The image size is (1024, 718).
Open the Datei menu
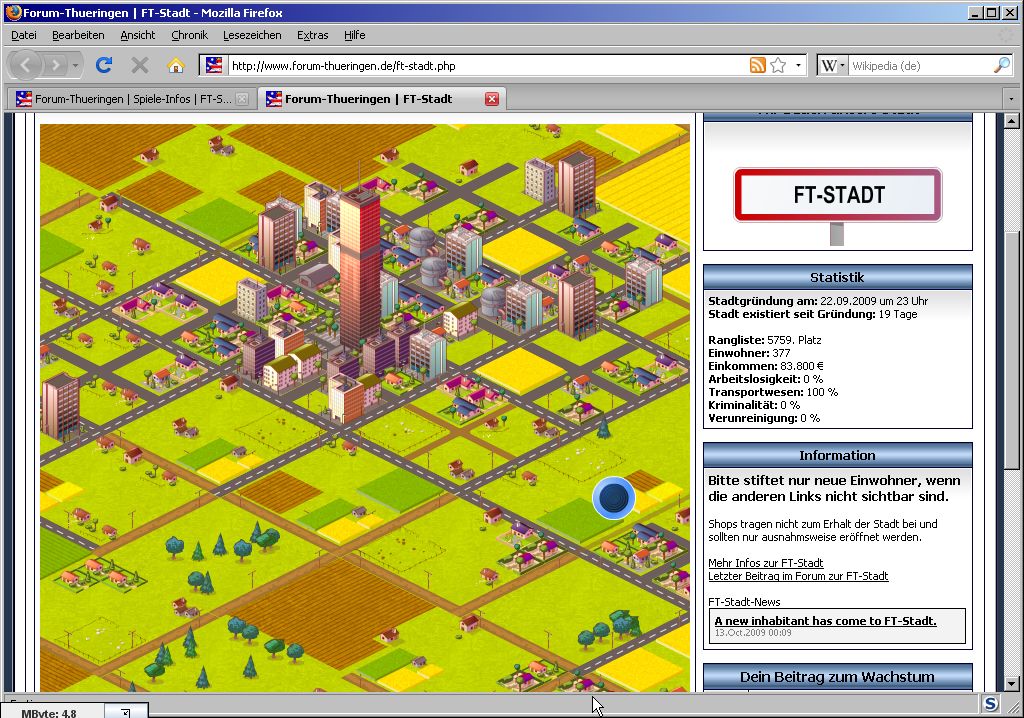point(24,35)
